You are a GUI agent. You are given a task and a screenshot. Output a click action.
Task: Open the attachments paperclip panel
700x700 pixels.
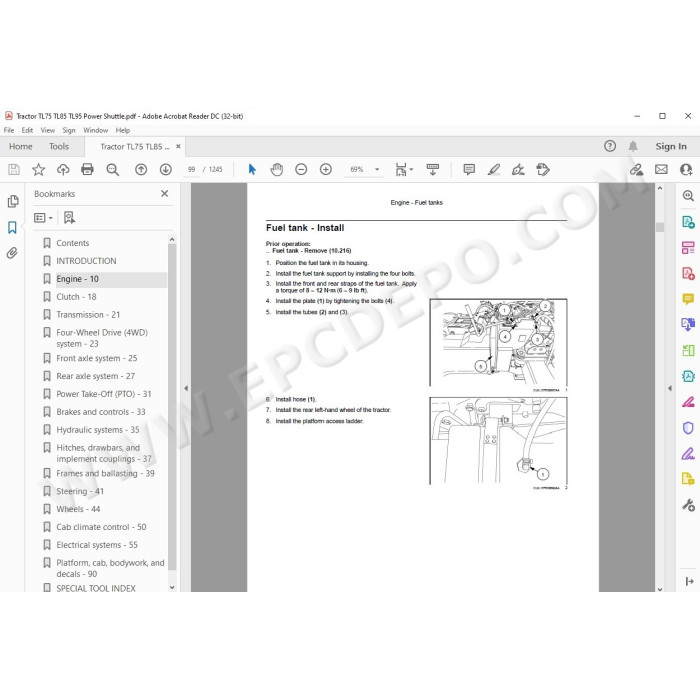(x=12, y=253)
